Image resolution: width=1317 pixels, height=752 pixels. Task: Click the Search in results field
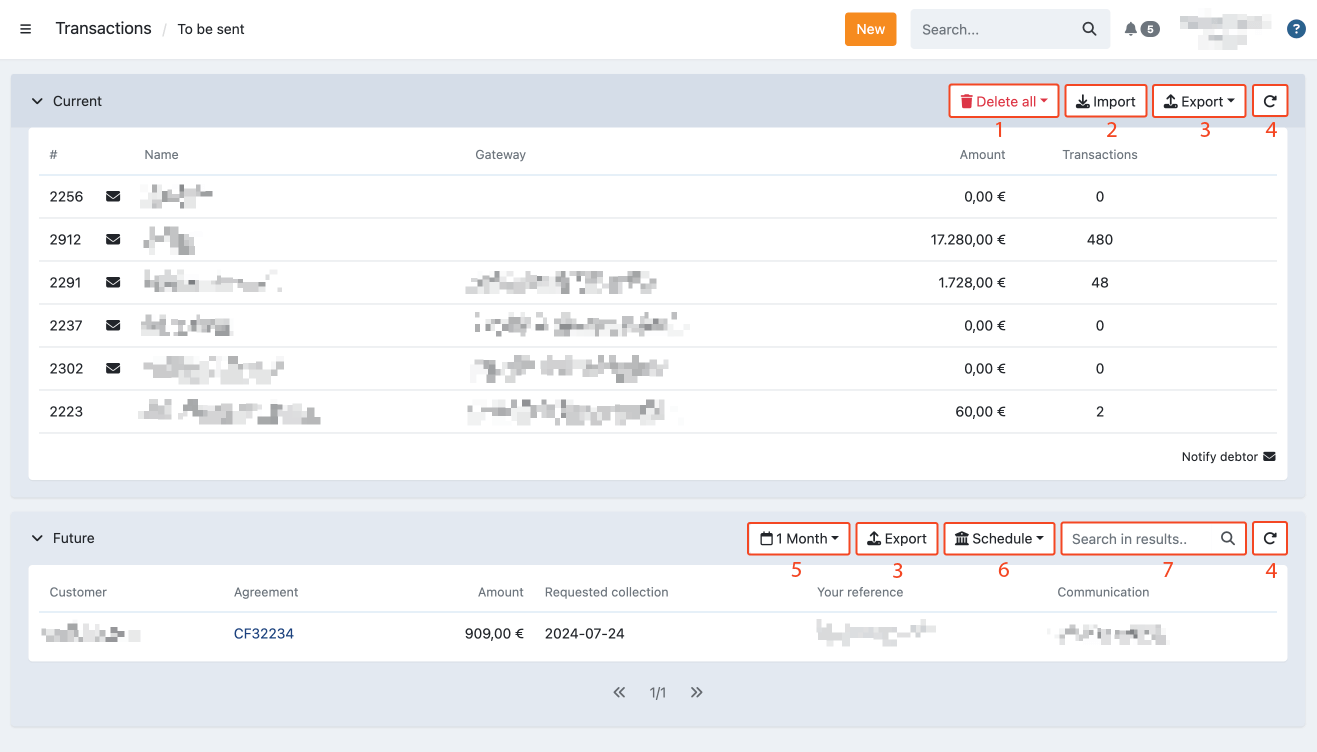pos(1140,538)
